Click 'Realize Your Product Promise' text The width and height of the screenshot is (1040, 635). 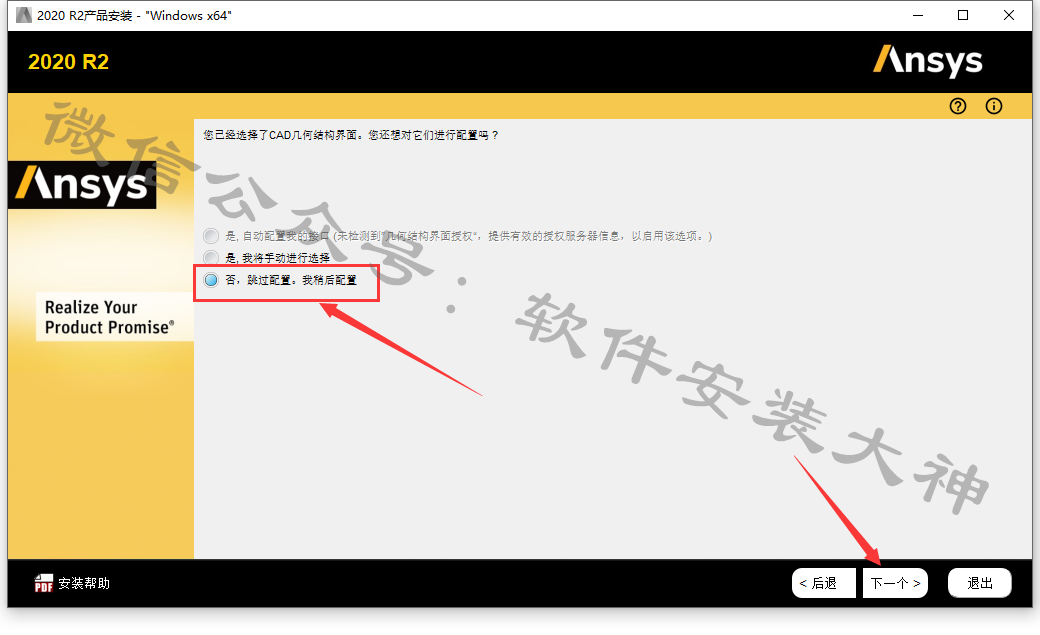pos(109,317)
